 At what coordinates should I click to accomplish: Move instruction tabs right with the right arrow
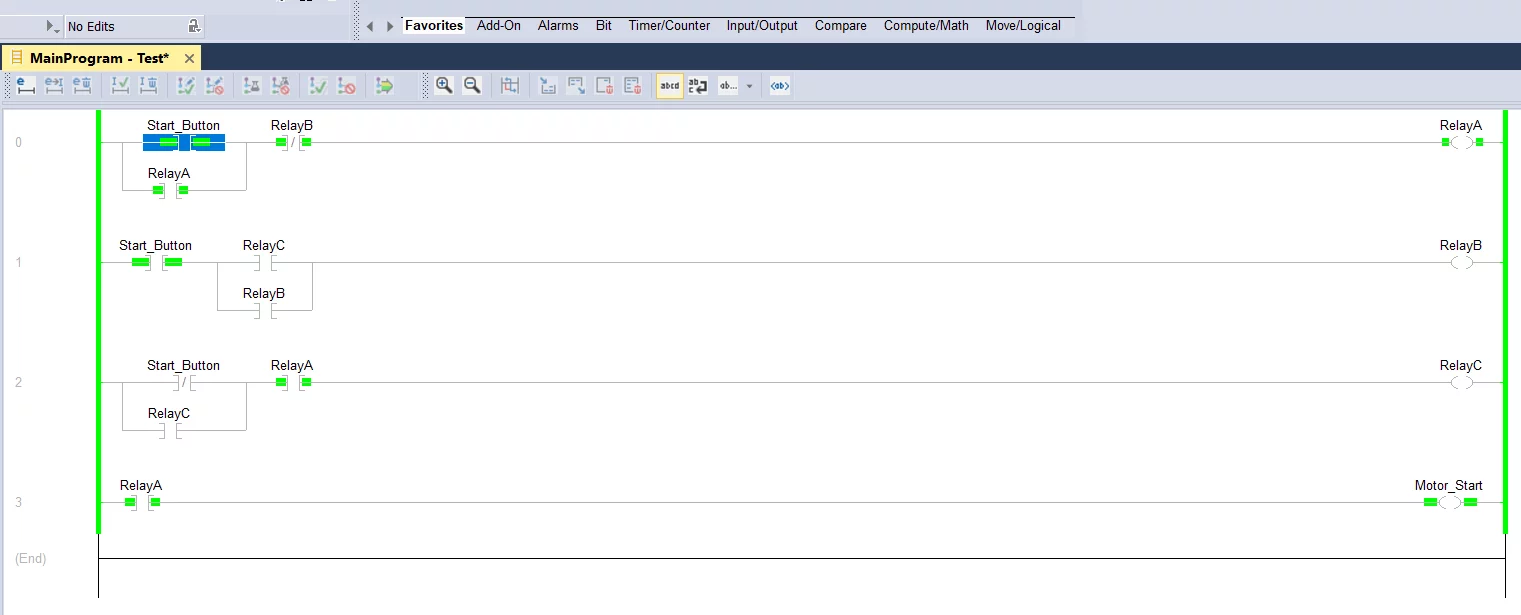click(390, 26)
